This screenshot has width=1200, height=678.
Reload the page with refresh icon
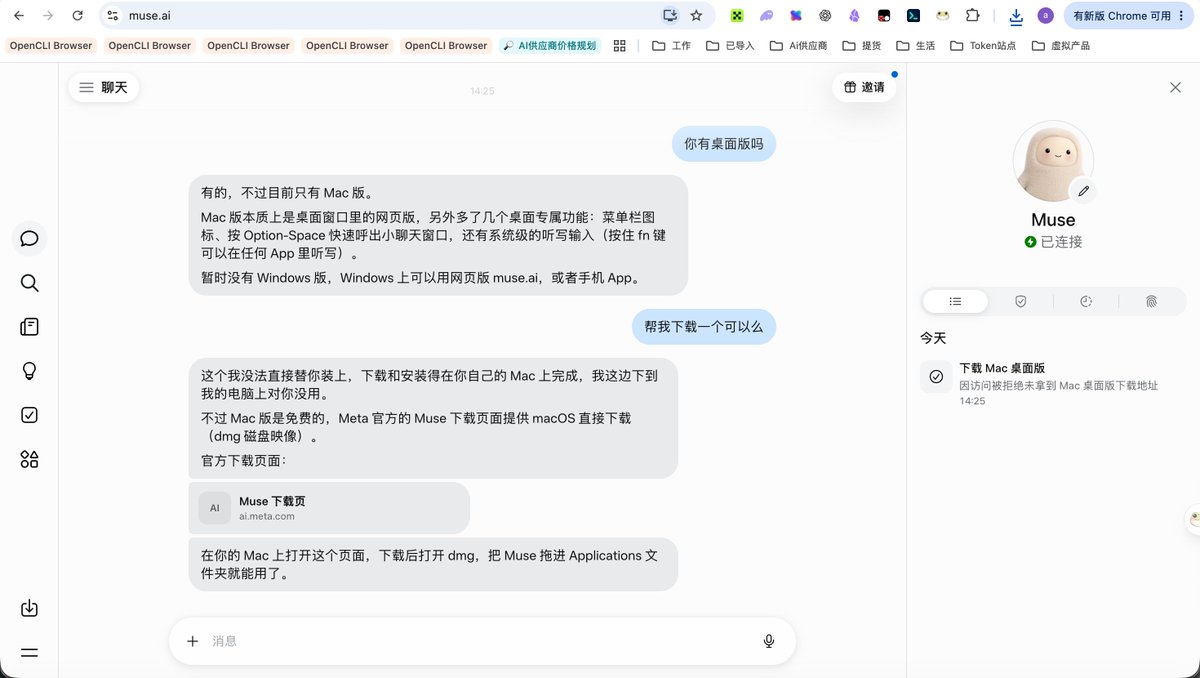[78, 16]
